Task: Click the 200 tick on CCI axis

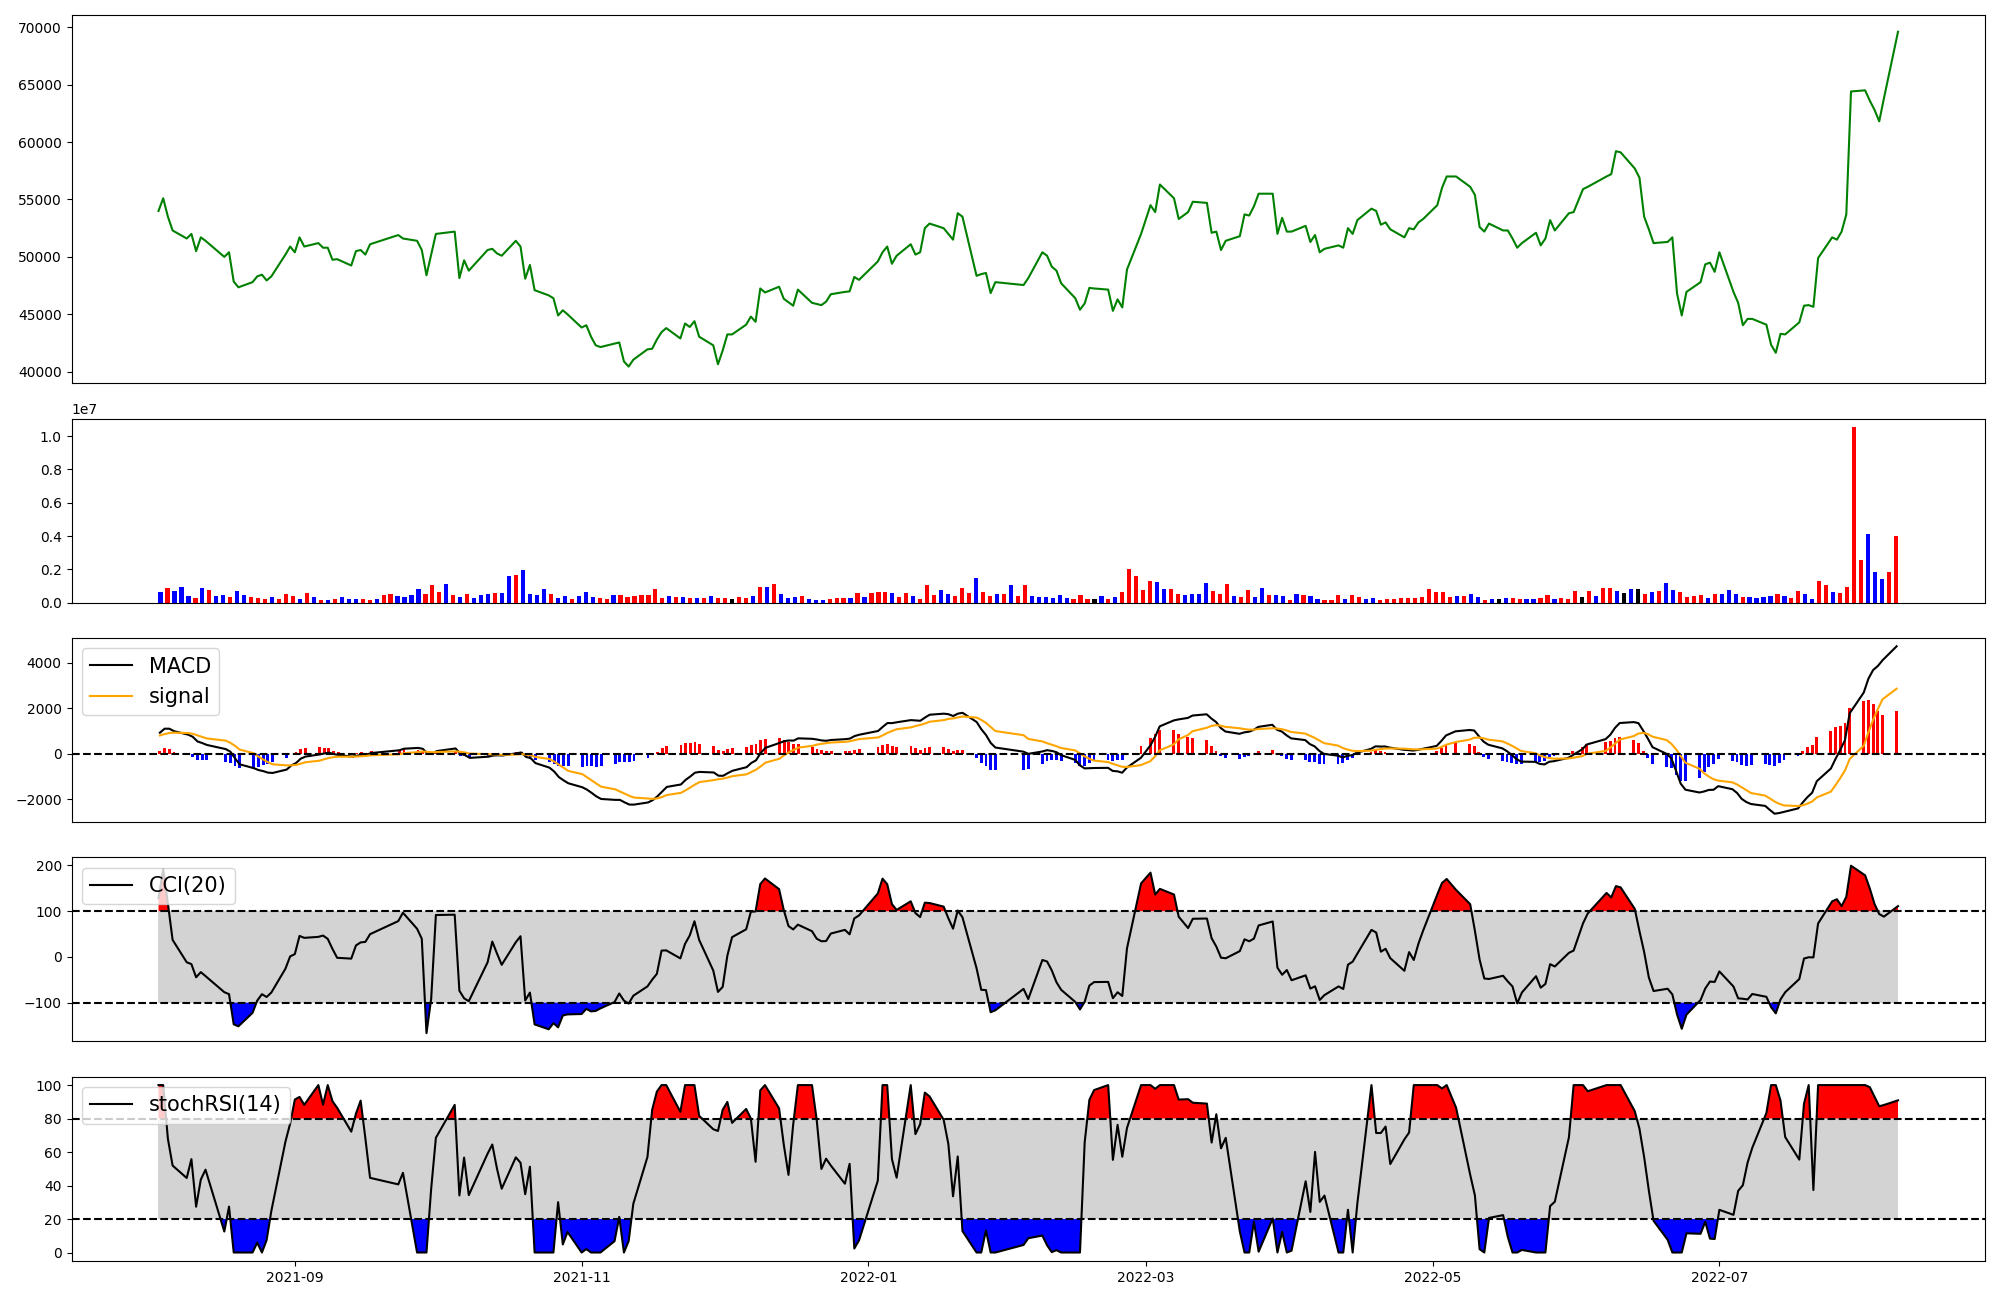Action: tap(50, 866)
